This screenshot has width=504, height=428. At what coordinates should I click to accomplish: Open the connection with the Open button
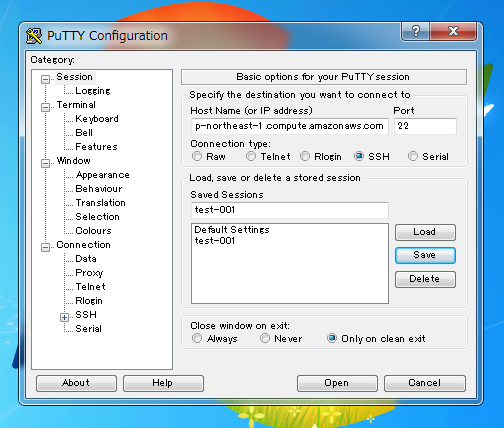[x=337, y=383]
